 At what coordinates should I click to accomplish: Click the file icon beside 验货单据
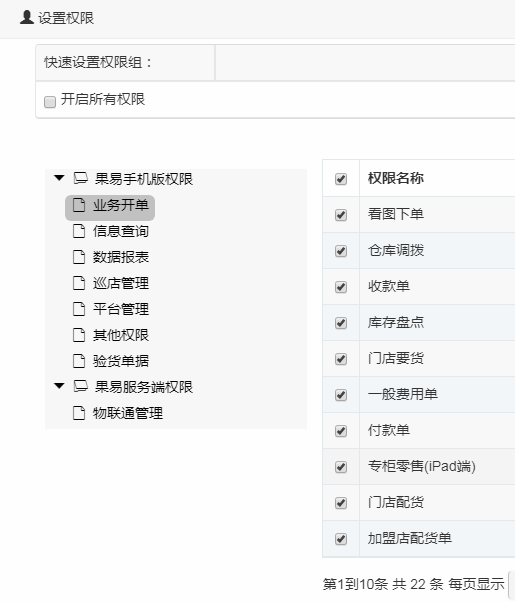pos(79,361)
